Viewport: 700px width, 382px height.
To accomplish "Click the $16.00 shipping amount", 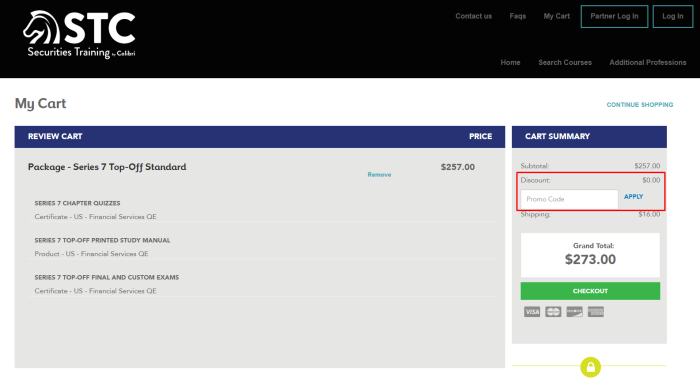I will coord(649,214).
